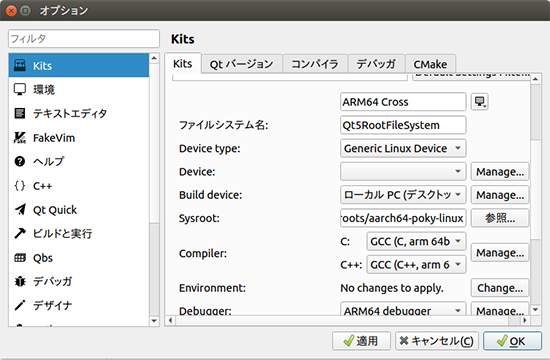Click the horizontal scroll left arrow

(x=170, y=320)
